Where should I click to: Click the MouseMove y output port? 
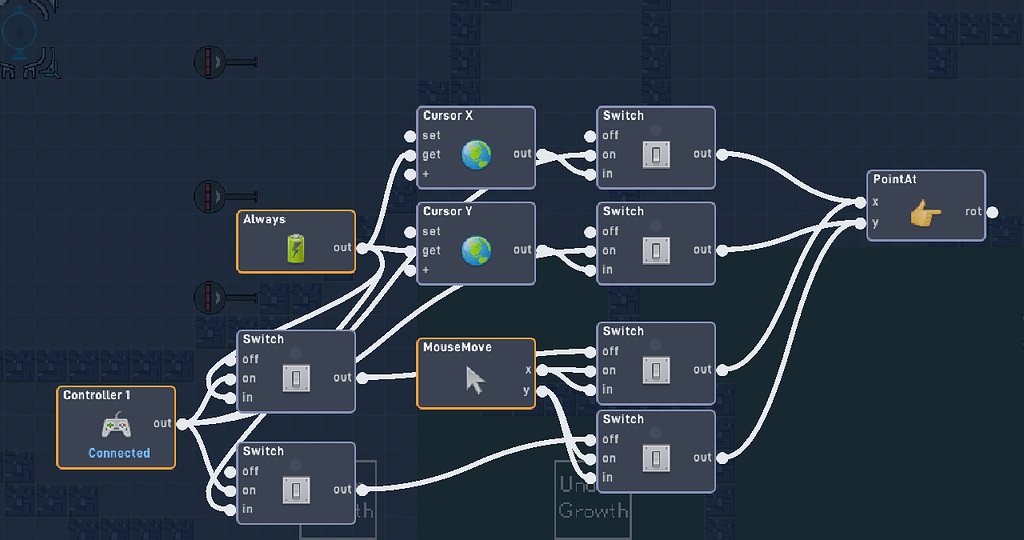541,390
